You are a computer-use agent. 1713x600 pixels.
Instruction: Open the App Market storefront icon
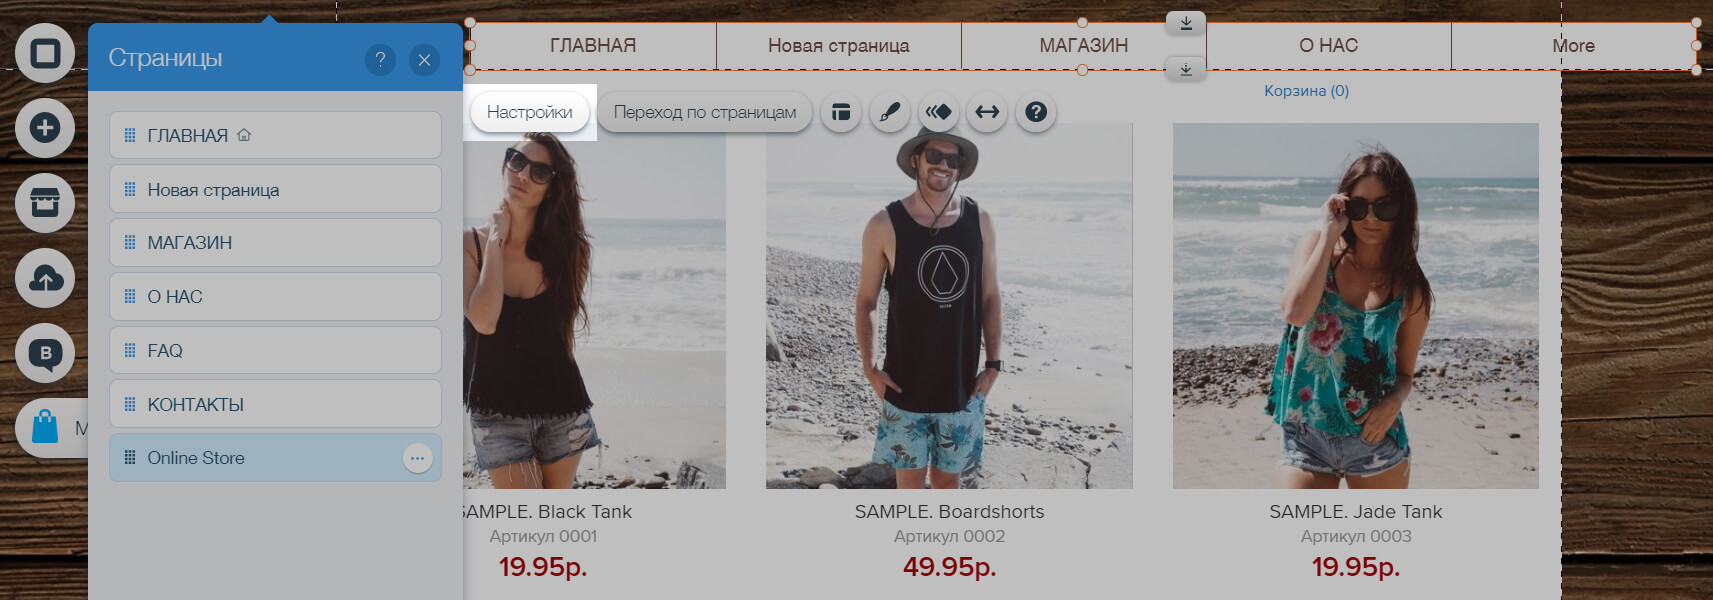(45, 203)
